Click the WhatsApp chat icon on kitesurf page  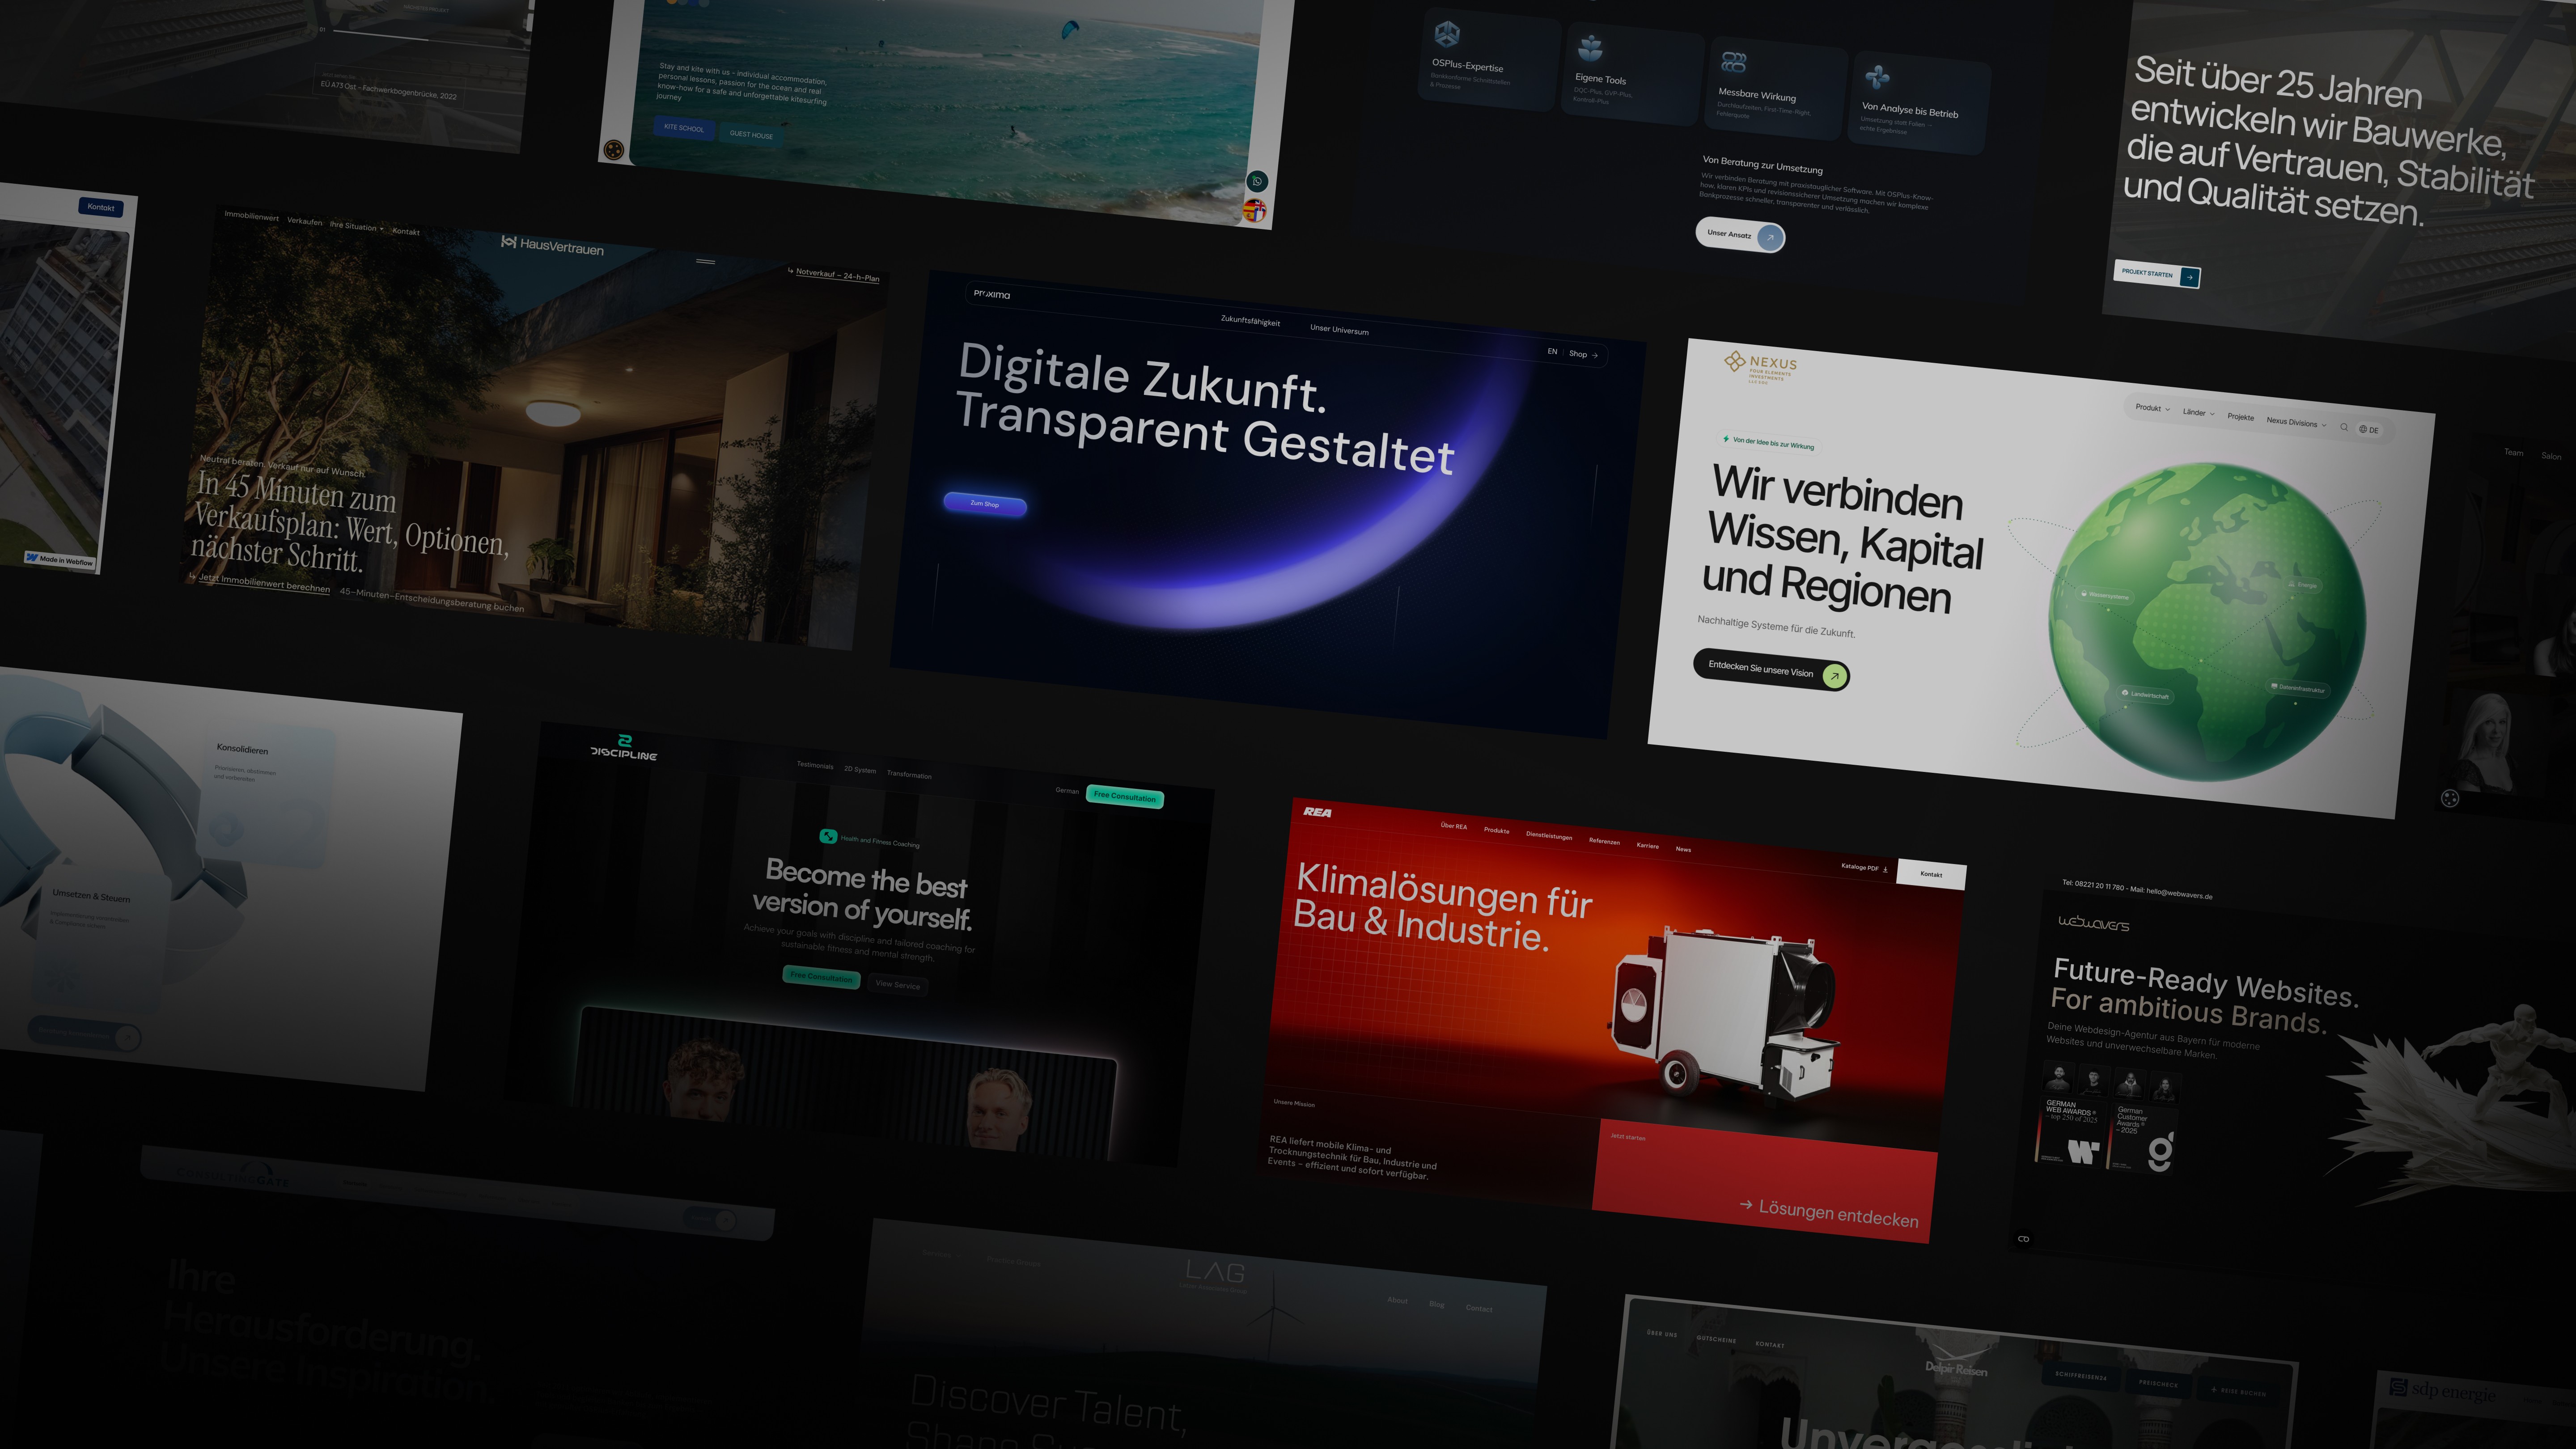pos(1257,181)
